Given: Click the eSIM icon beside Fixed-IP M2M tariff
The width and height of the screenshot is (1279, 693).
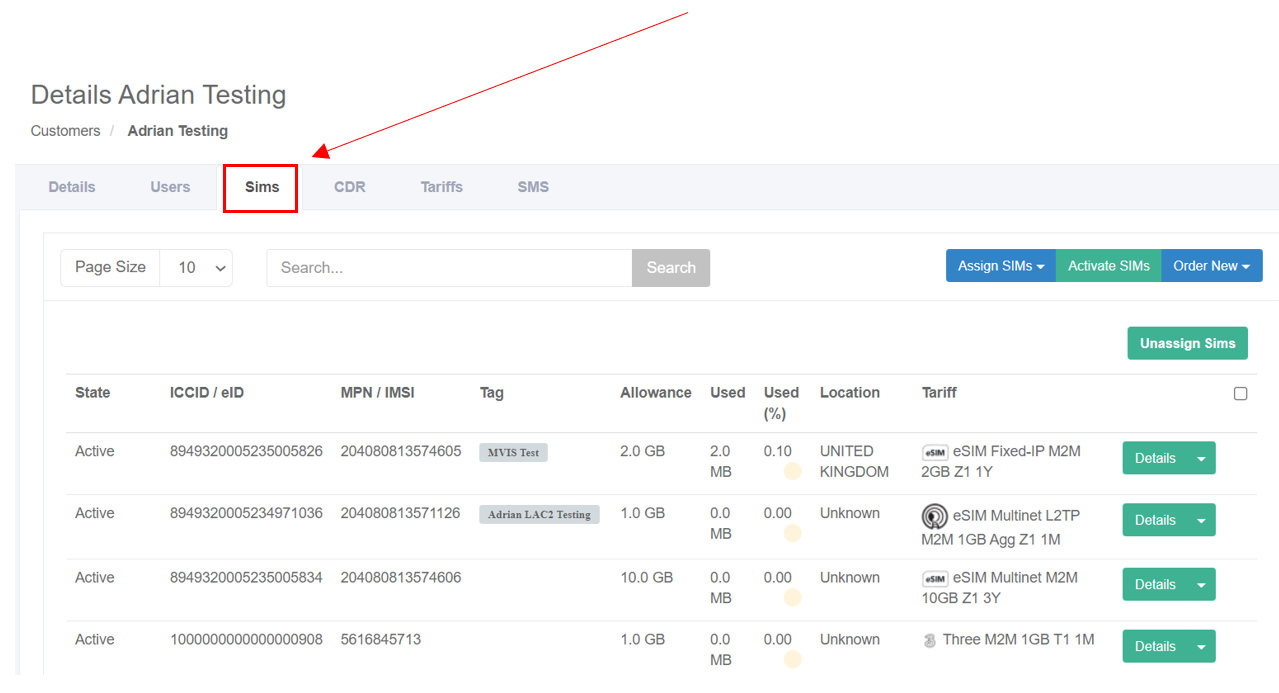Looking at the screenshot, I should pos(935,452).
